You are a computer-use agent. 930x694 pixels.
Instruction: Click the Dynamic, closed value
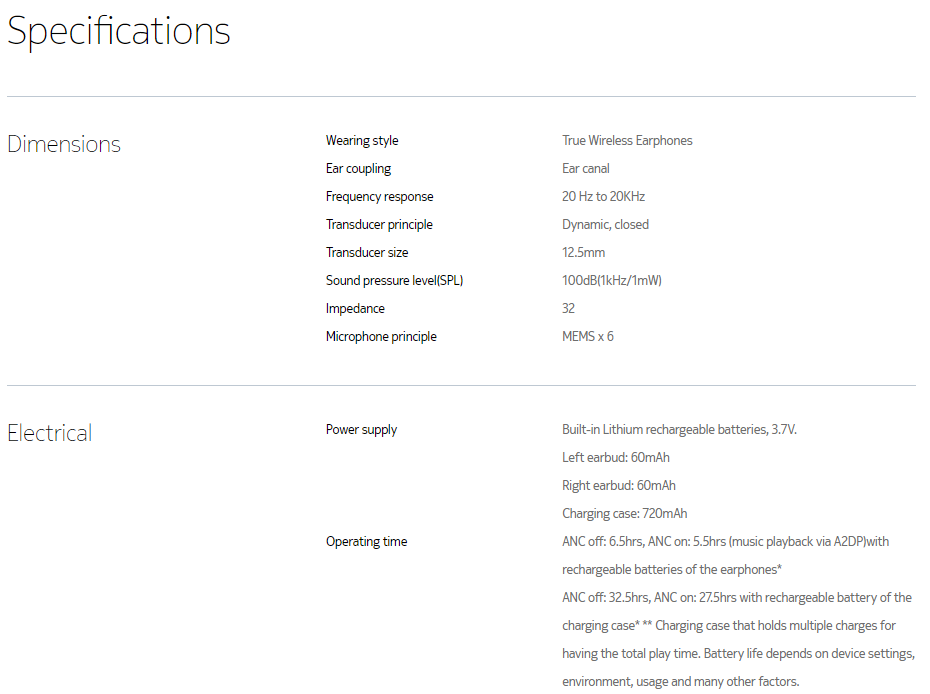point(605,225)
